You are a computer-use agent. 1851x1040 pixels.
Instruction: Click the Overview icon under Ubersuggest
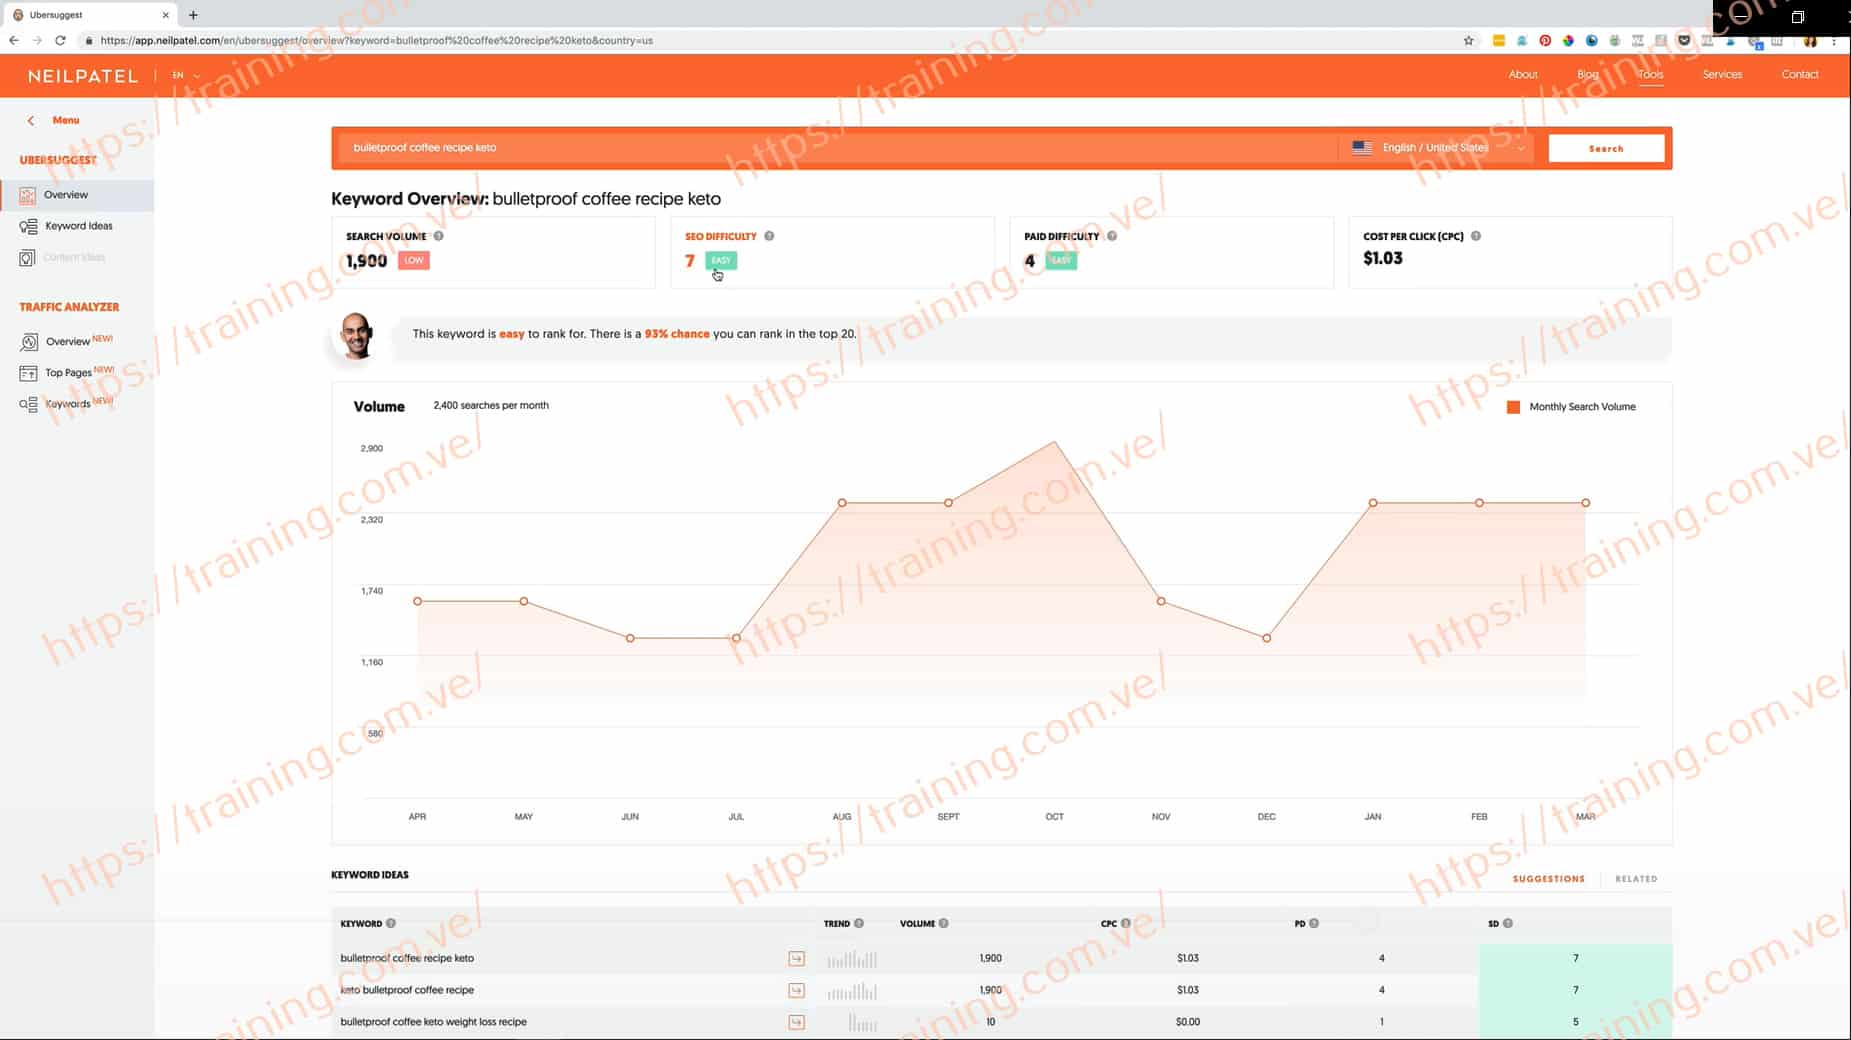pyautogui.click(x=27, y=195)
